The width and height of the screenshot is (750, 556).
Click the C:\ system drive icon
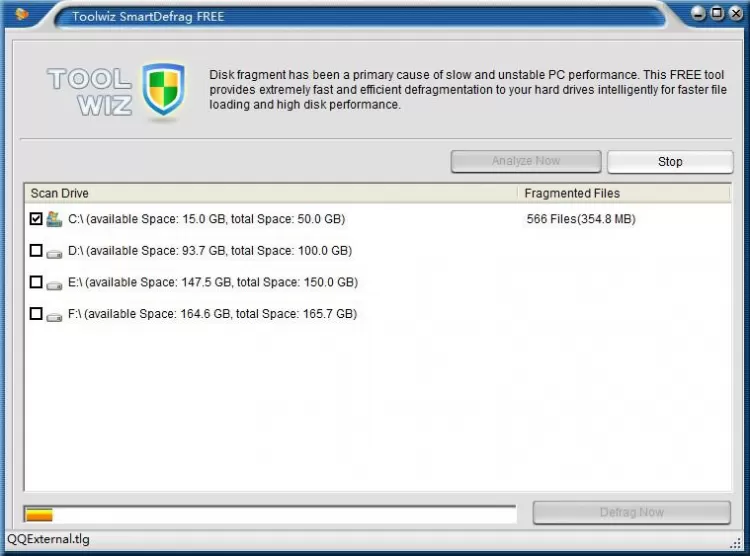click(54, 219)
